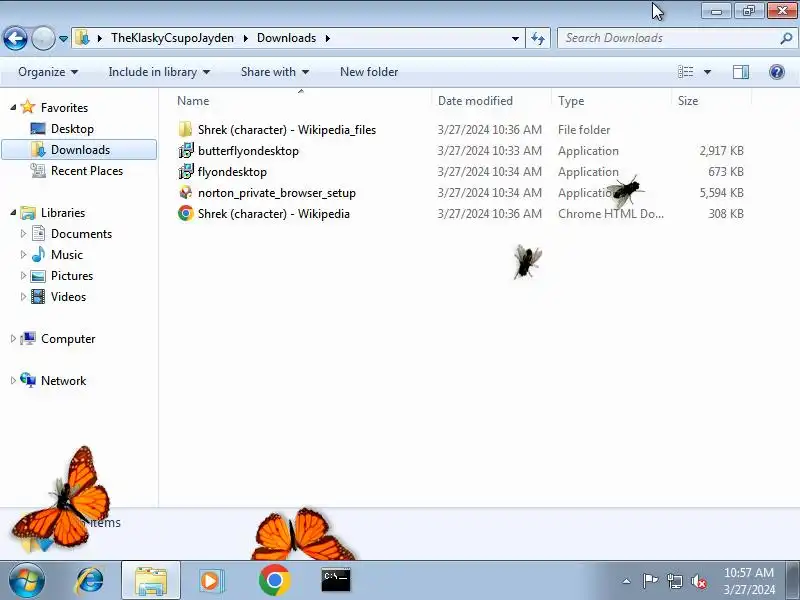Click the taskbar clock 10:57 AM
This screenshot has height=600, width=800.
pyautogui.click(x=748, y=573)
